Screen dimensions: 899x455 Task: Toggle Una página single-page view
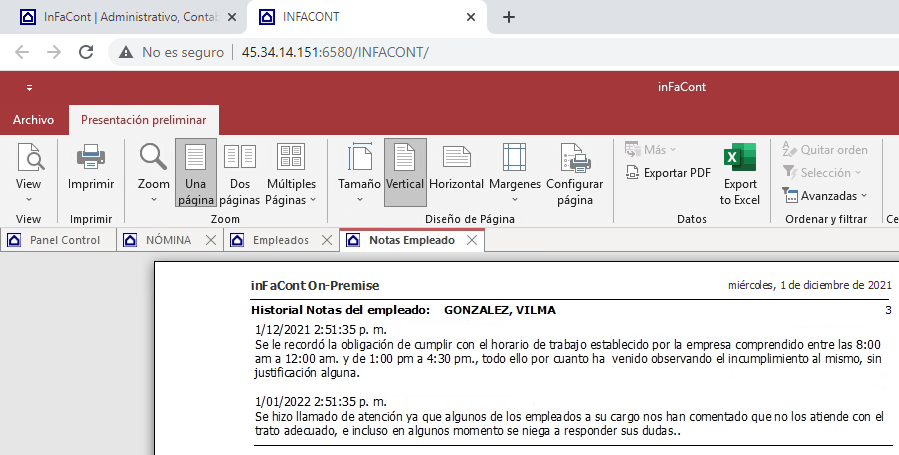pyautogui.click(x=196, y=172)
